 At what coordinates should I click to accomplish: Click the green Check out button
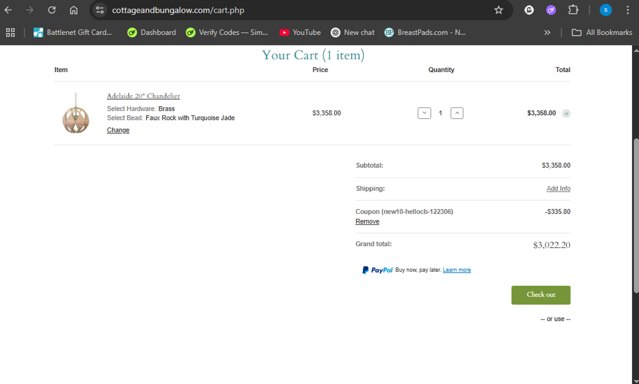(x=541, y=295)
